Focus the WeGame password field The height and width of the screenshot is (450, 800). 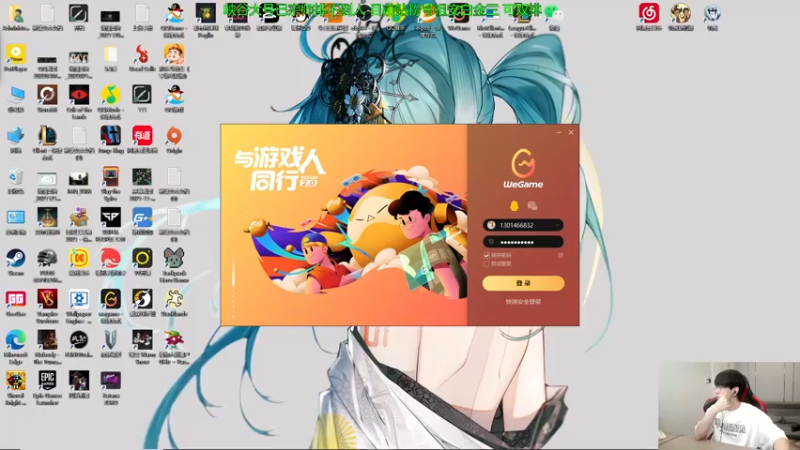[523, 242]
